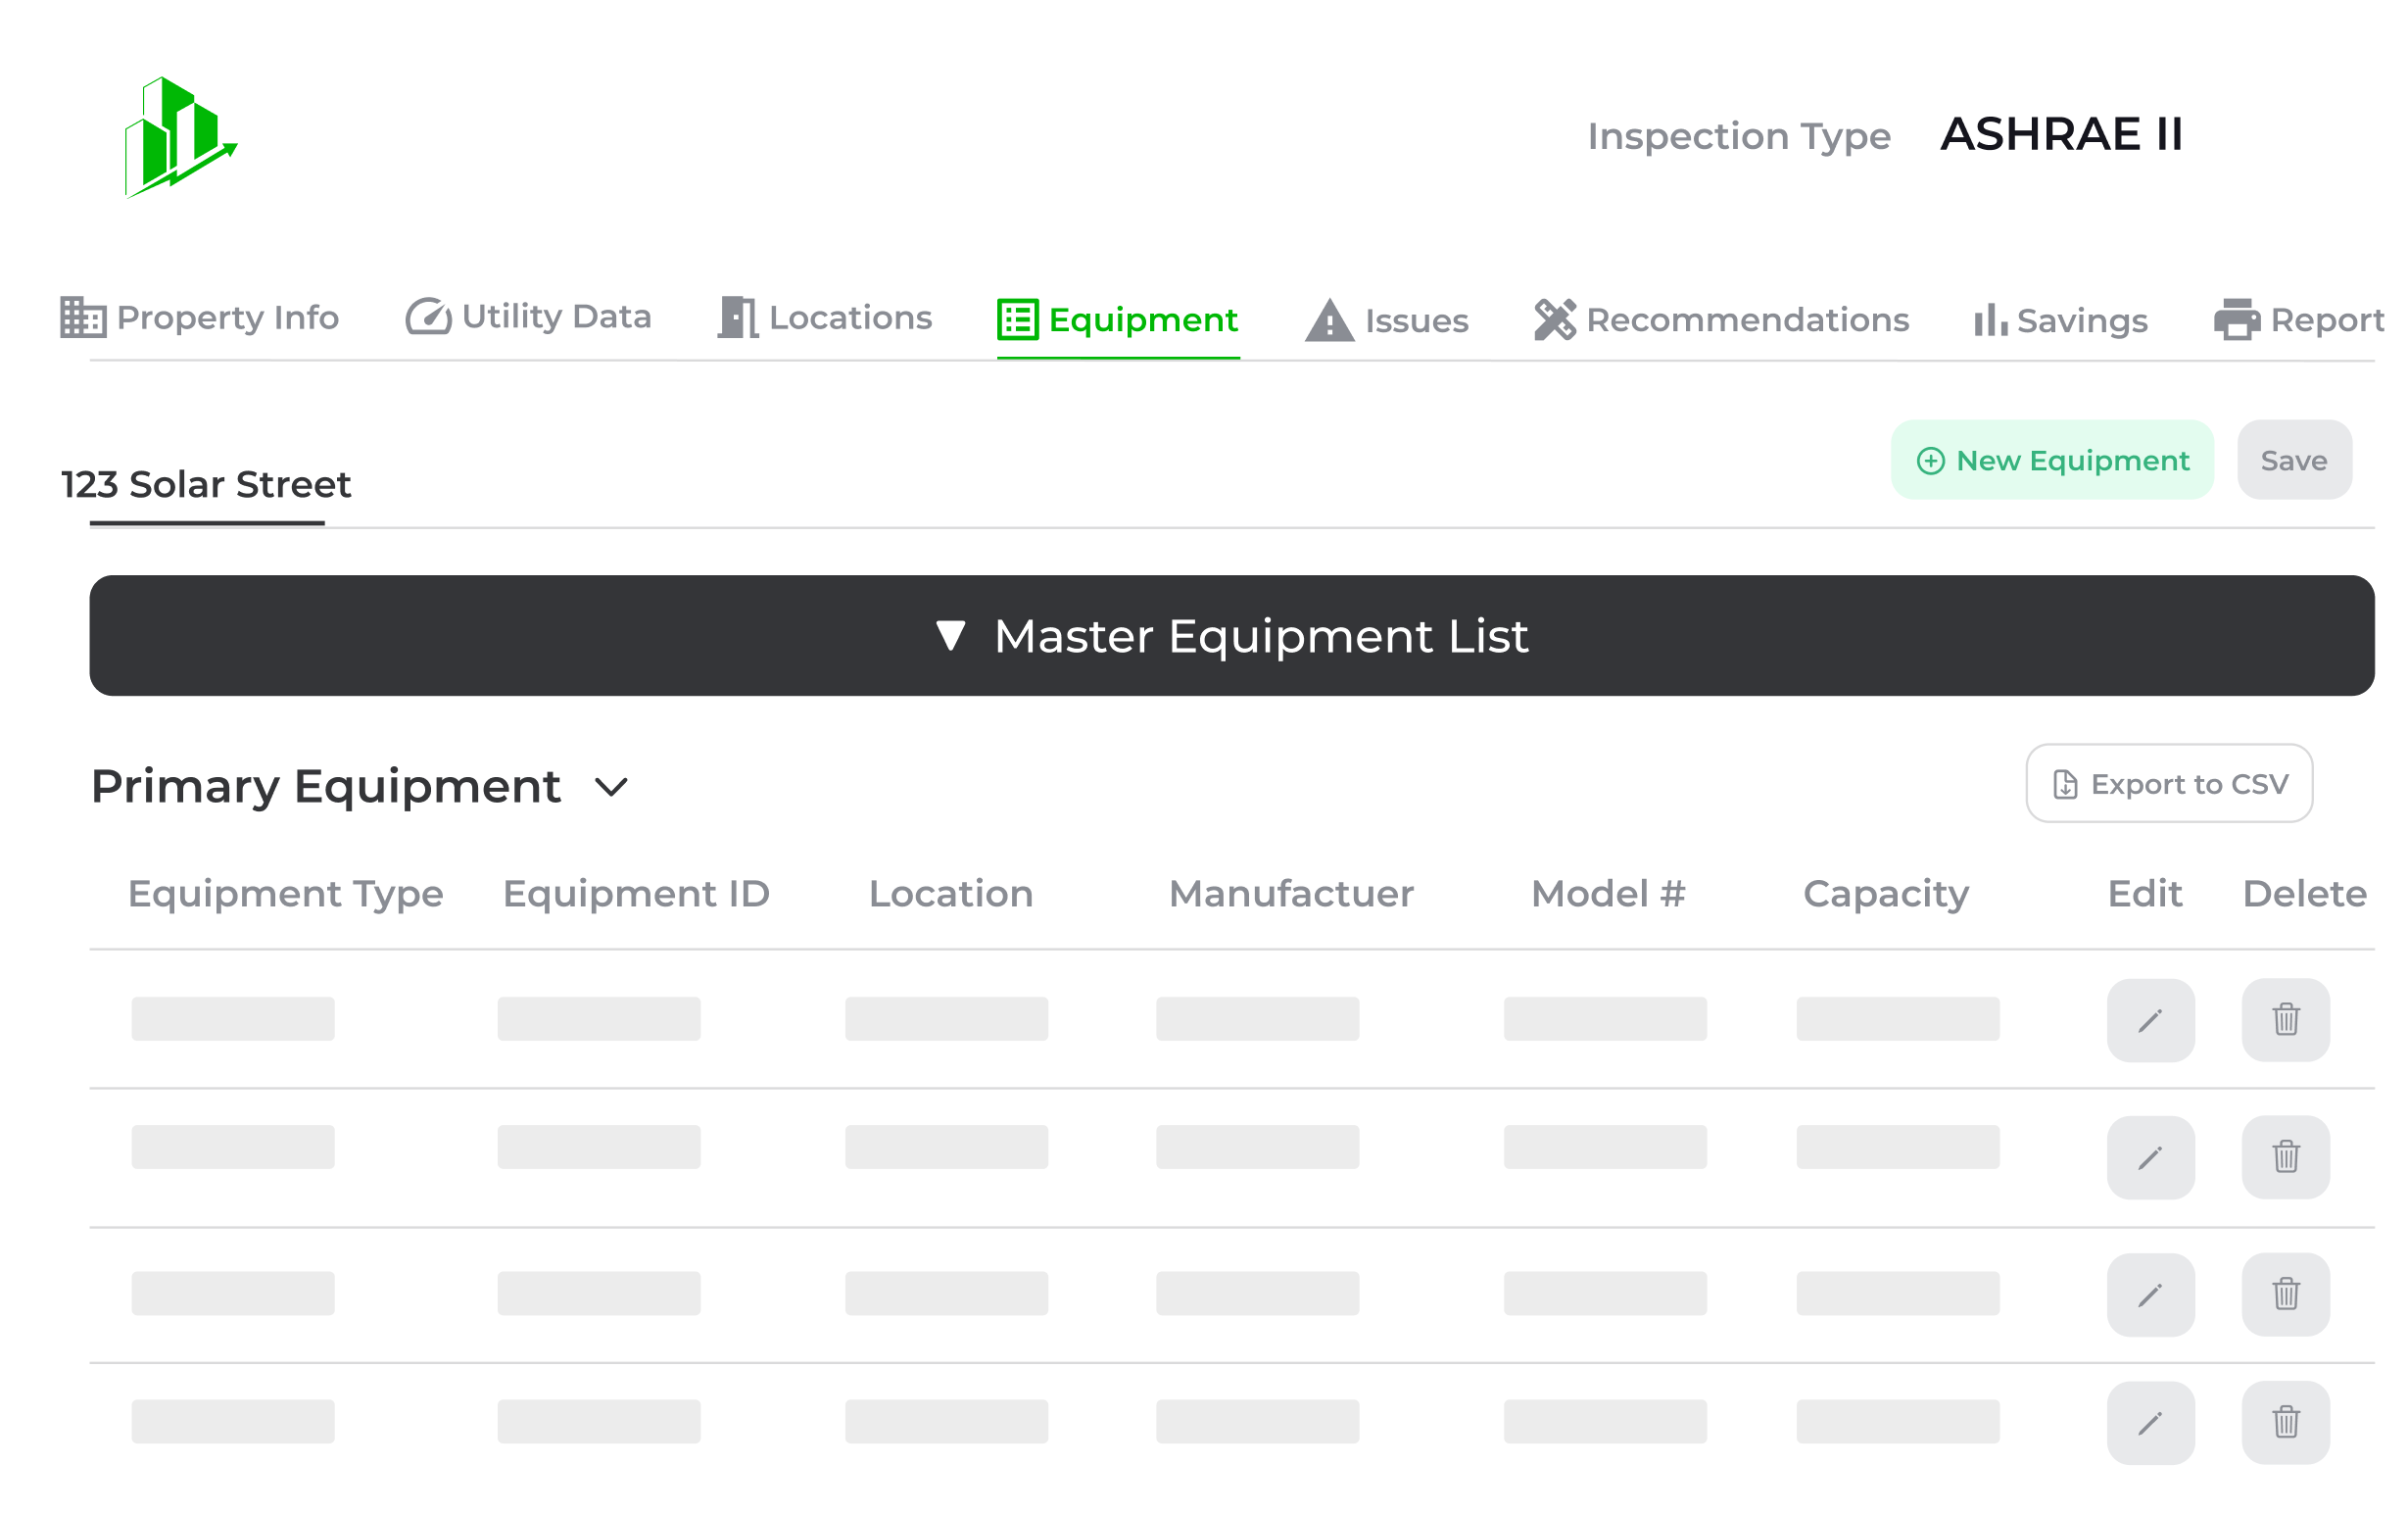Click trash delete icon in first row
2408x1515 pixels.
[2285, 1020]
